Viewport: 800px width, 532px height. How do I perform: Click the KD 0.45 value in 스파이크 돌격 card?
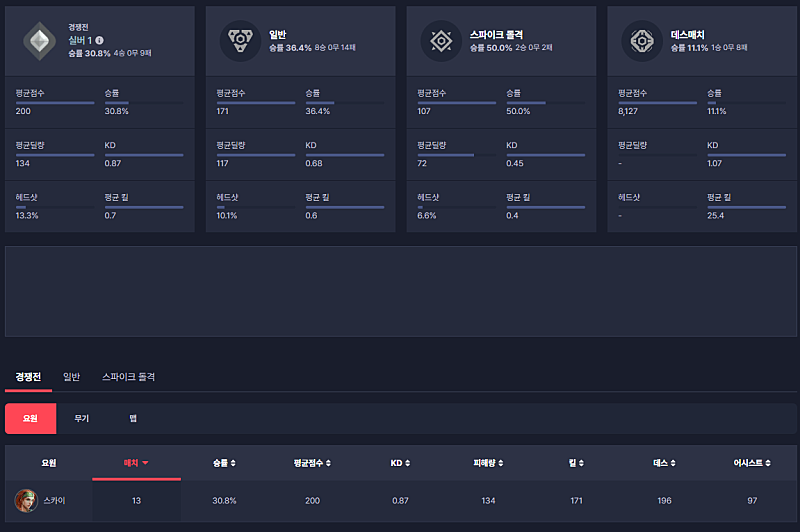click(515, 163)
